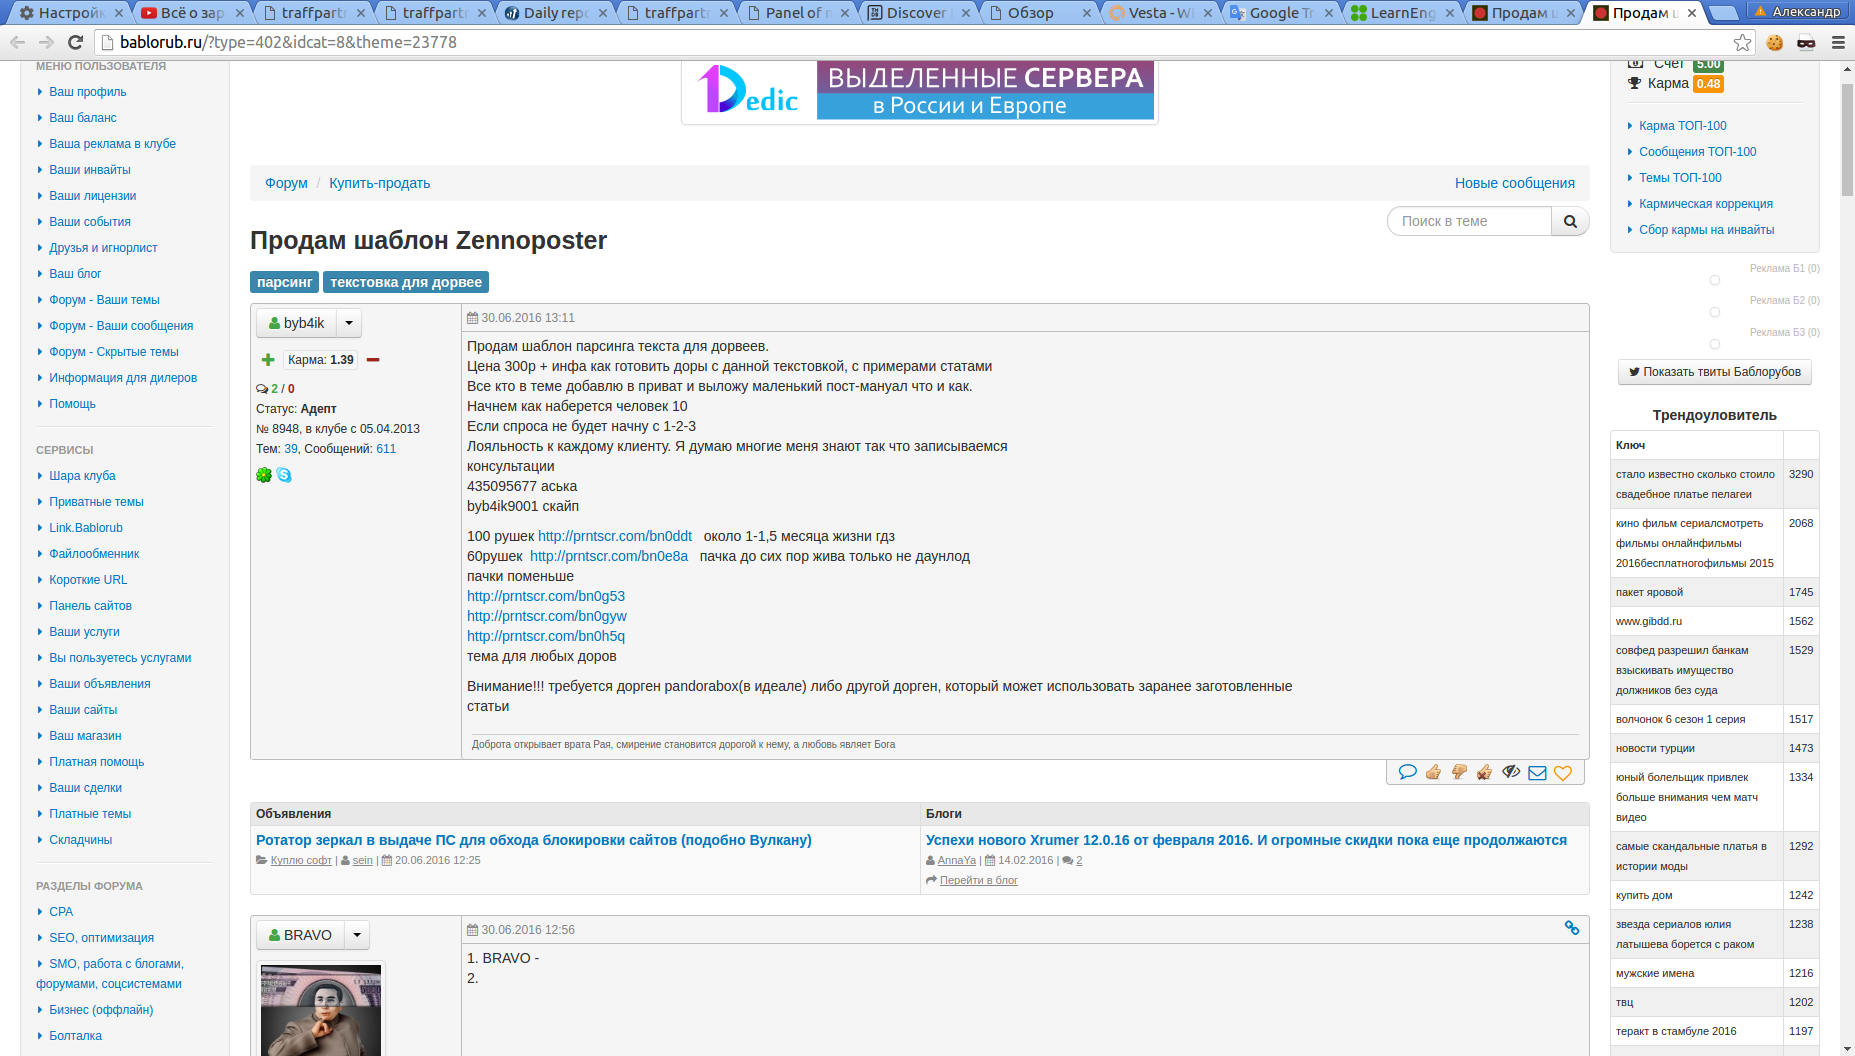Open Ваш профиль in the user menu
Viewport: 1855px width, 1056px height.
pyautogui.click(x=88, y=92)
